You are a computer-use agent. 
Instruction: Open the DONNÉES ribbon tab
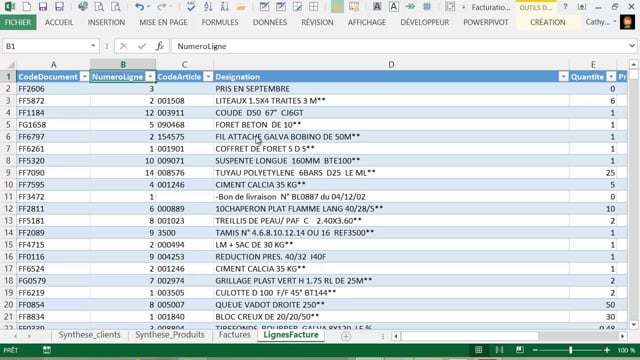(270, 22)
